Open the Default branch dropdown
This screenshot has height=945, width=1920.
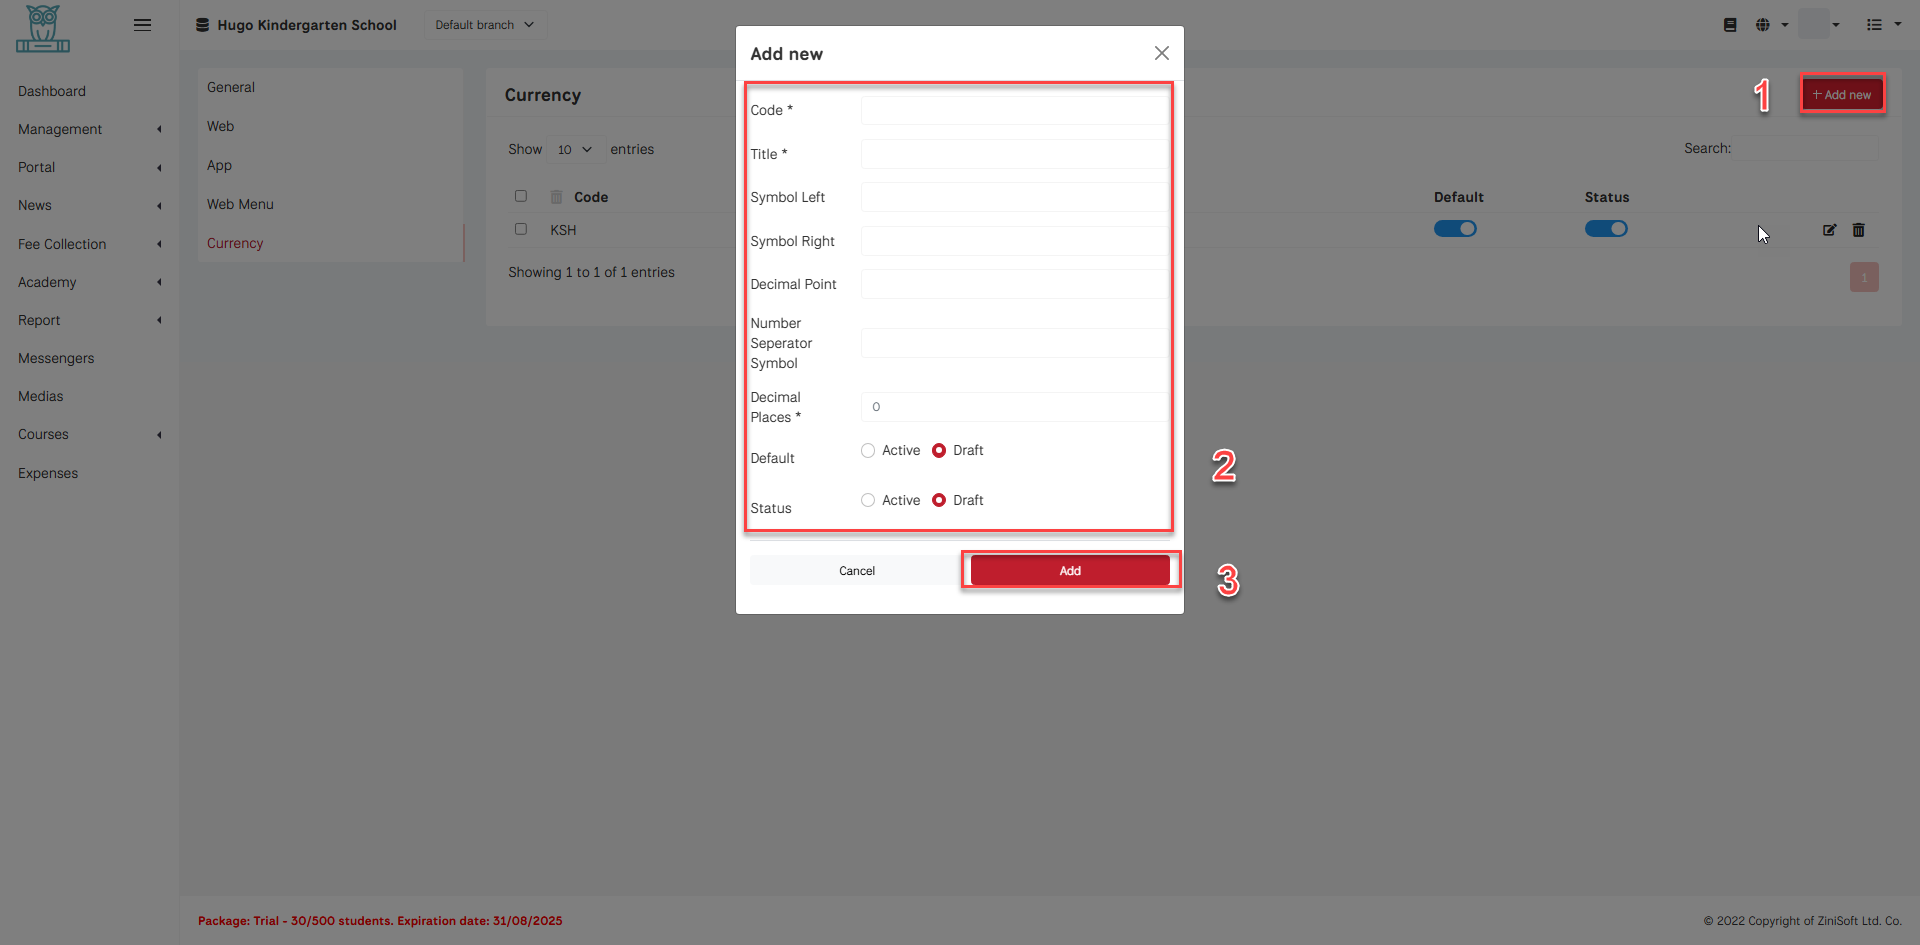click(x=485, y=25)
